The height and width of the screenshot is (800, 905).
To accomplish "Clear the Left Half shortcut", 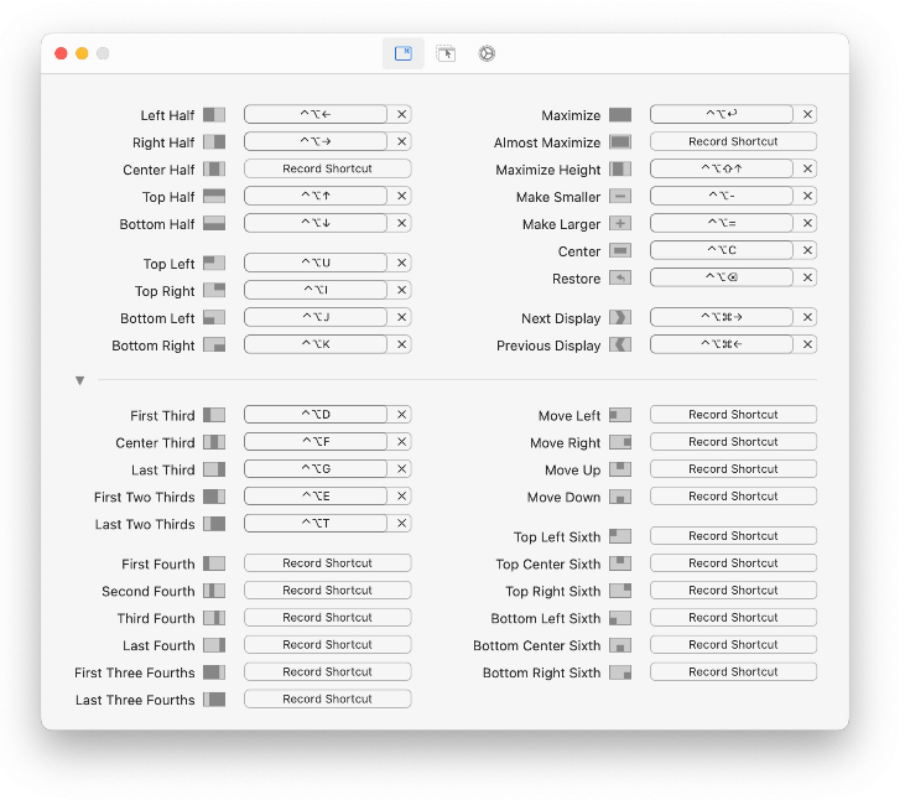I will click(402, 114).
